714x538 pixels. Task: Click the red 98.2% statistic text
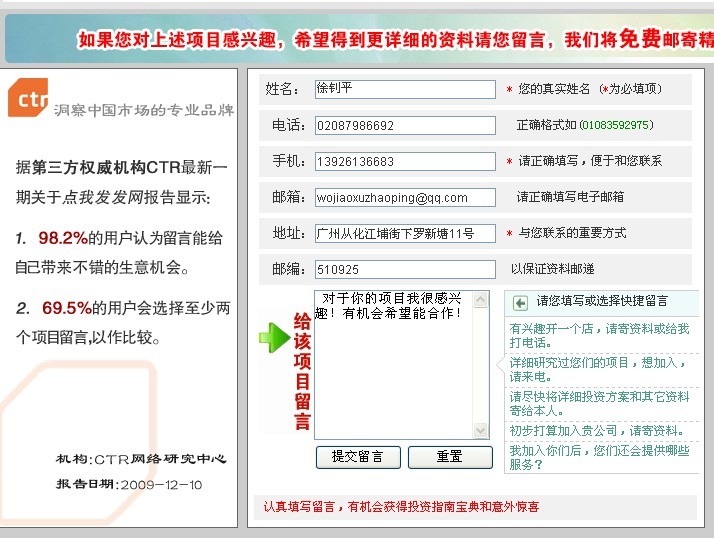tap(63, 238)
